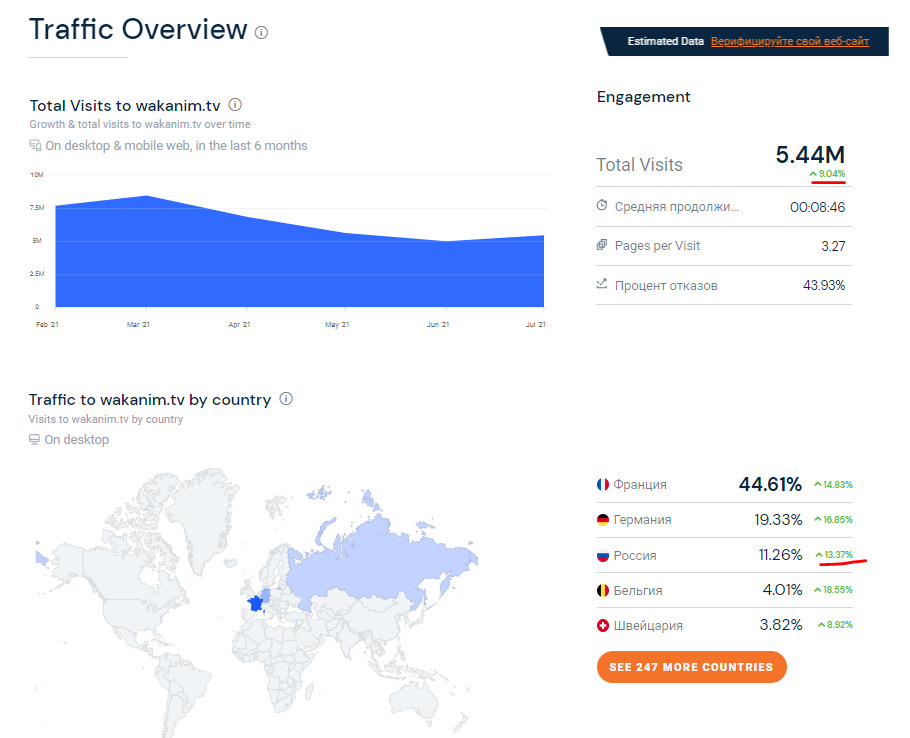910x738 pixels.
Task: Click the Russian flag icon
Action: [x=603, y=555]
